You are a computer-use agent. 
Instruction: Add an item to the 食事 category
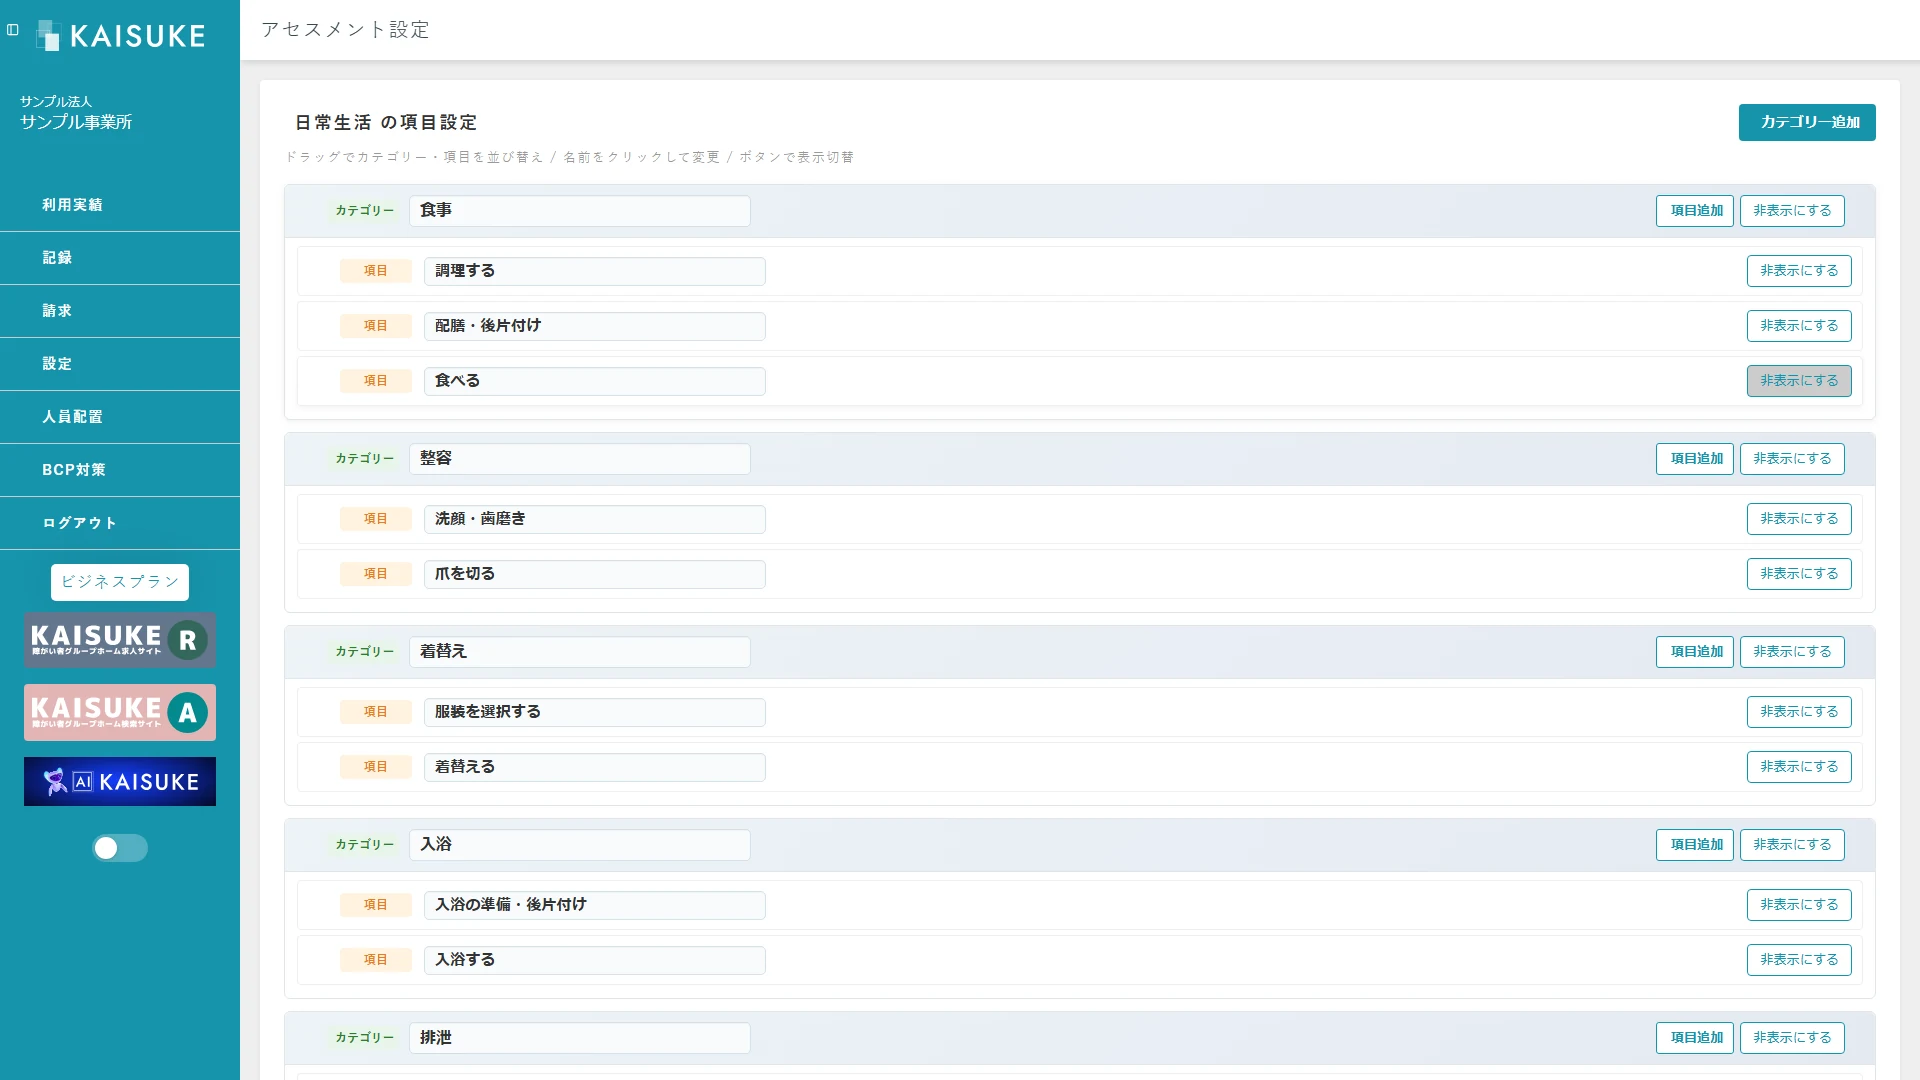tap(1695, 211)
